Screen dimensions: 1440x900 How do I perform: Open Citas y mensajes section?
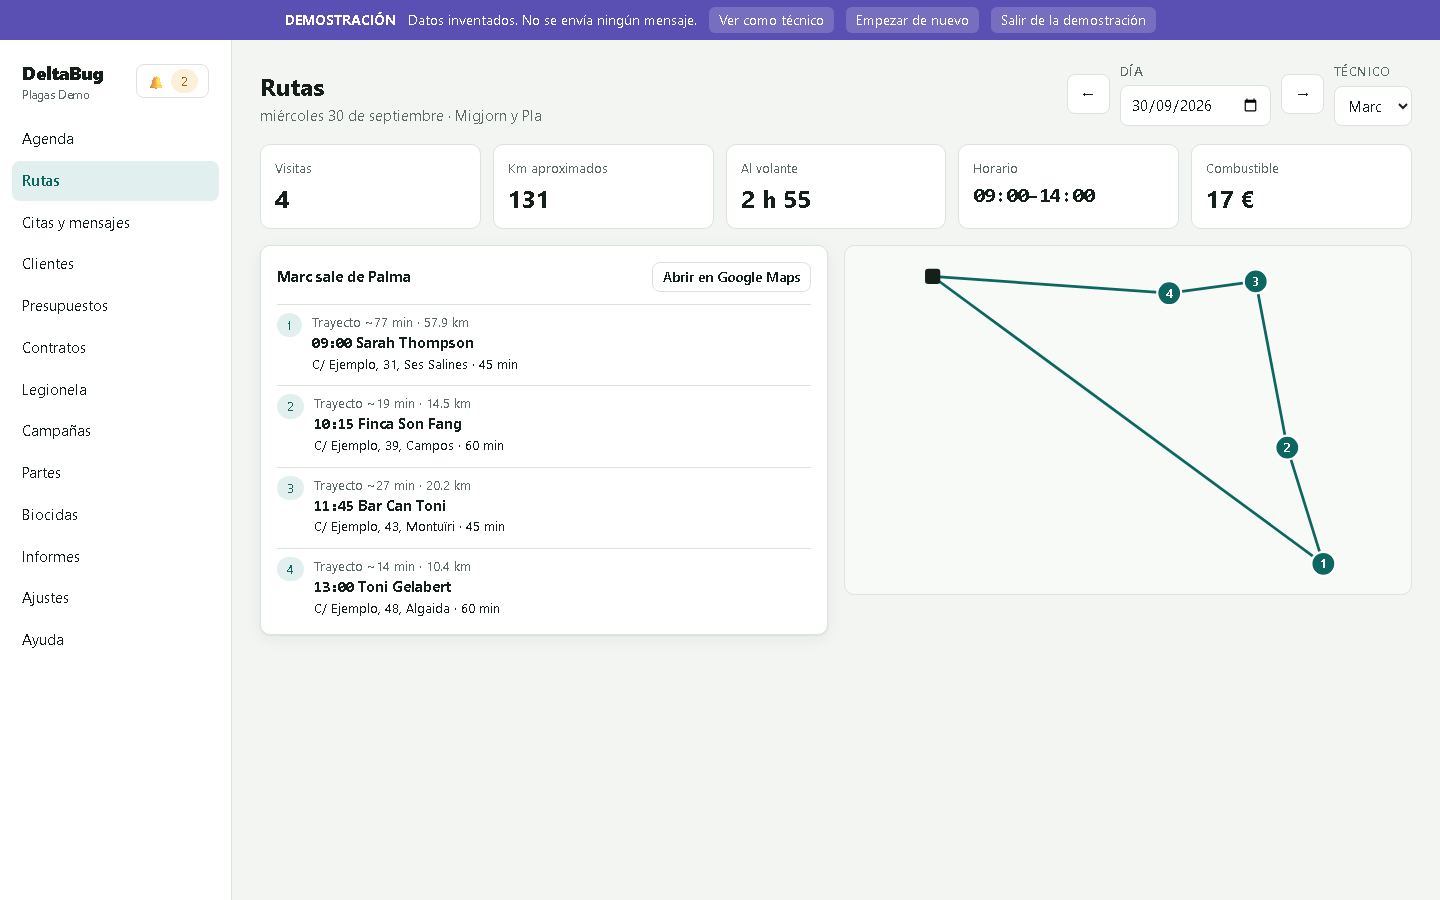click(x=115, y=223)
